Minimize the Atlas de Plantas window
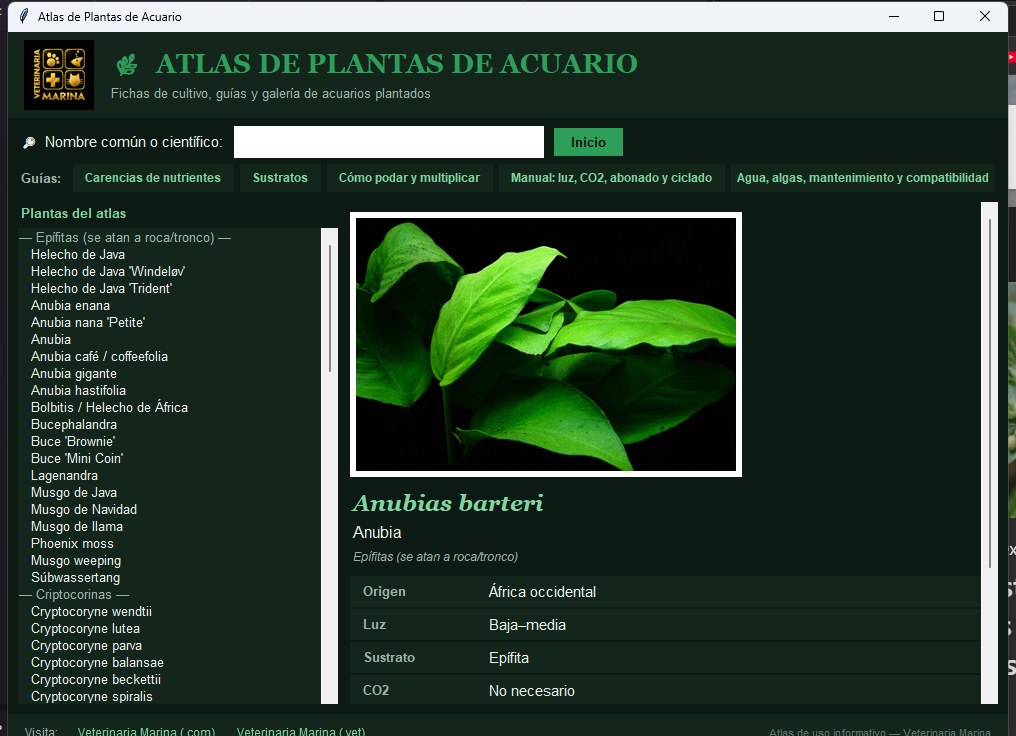The width and height of the screenshot is (1016, 736). 894,16
